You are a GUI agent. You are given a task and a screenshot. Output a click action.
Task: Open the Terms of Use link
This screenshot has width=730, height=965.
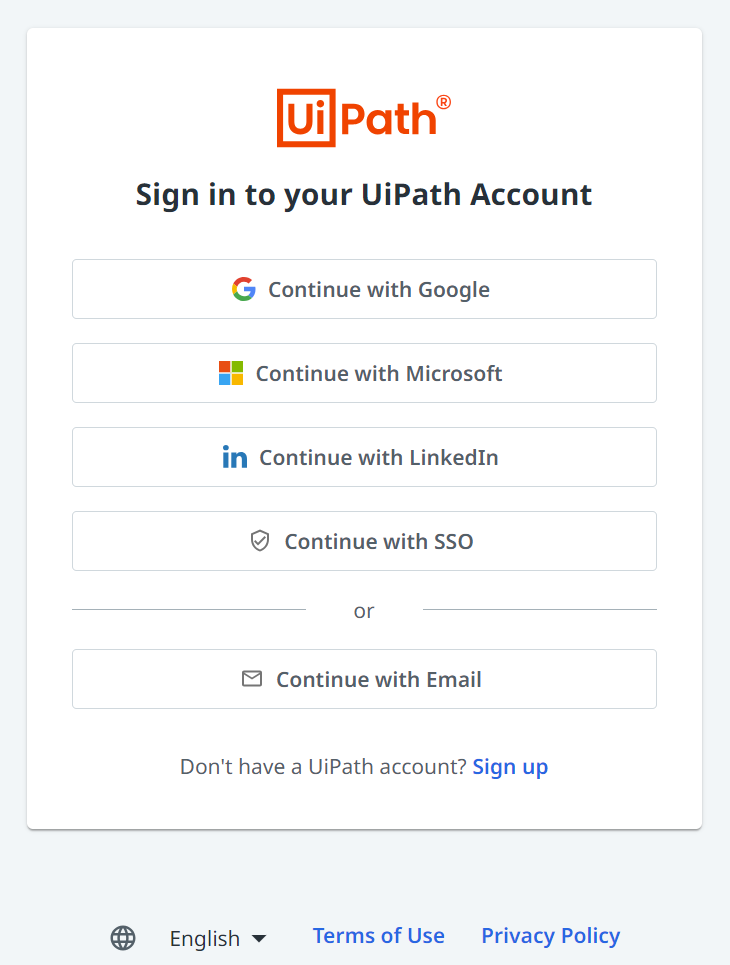pos(378,936)
